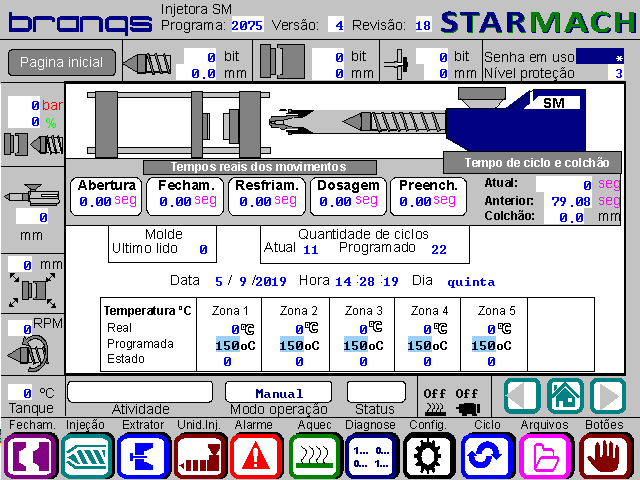
Task: Open the Alarme warning triangle icon
Action: tap(256, 456)
